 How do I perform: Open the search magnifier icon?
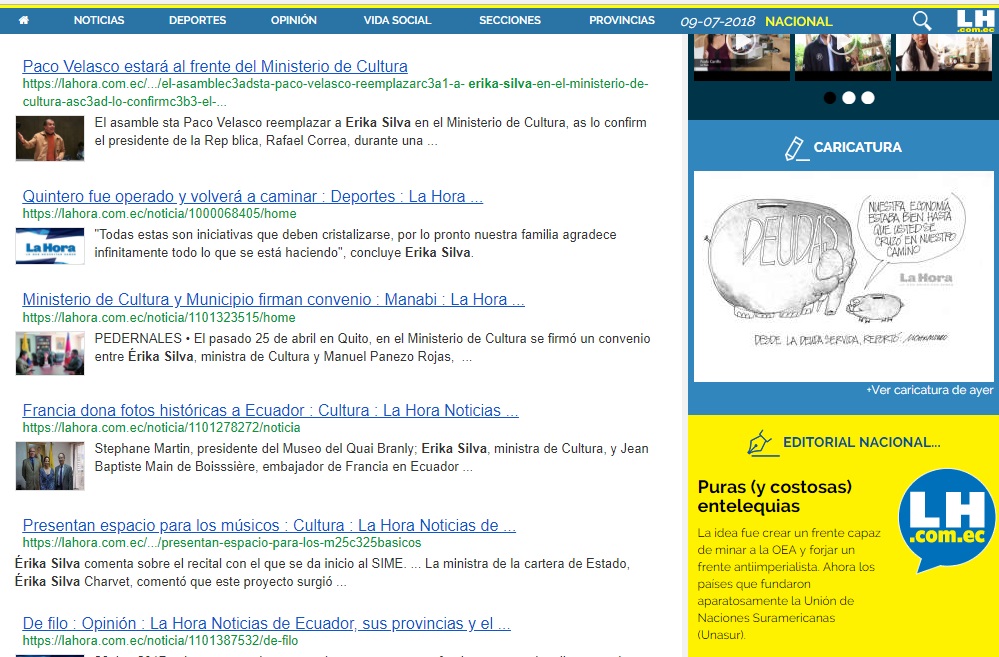(x=922, y=21)
